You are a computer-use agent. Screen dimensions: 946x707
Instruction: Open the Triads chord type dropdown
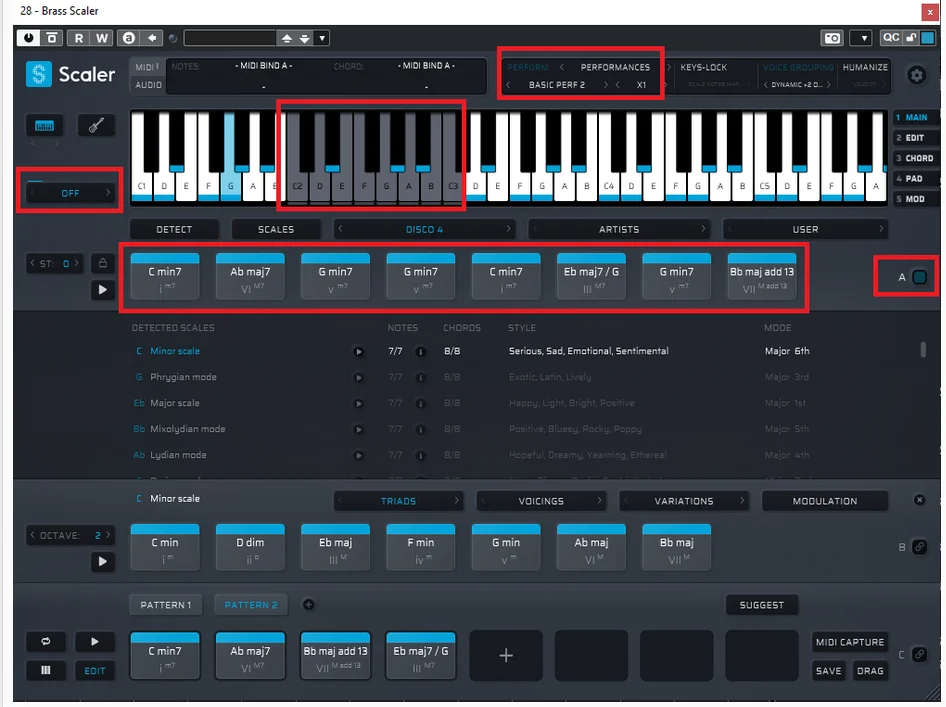pos(398,501)
